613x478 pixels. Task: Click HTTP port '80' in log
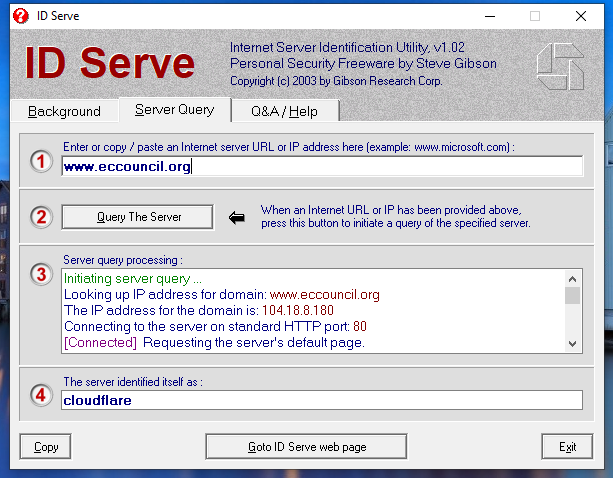(360, 326)
